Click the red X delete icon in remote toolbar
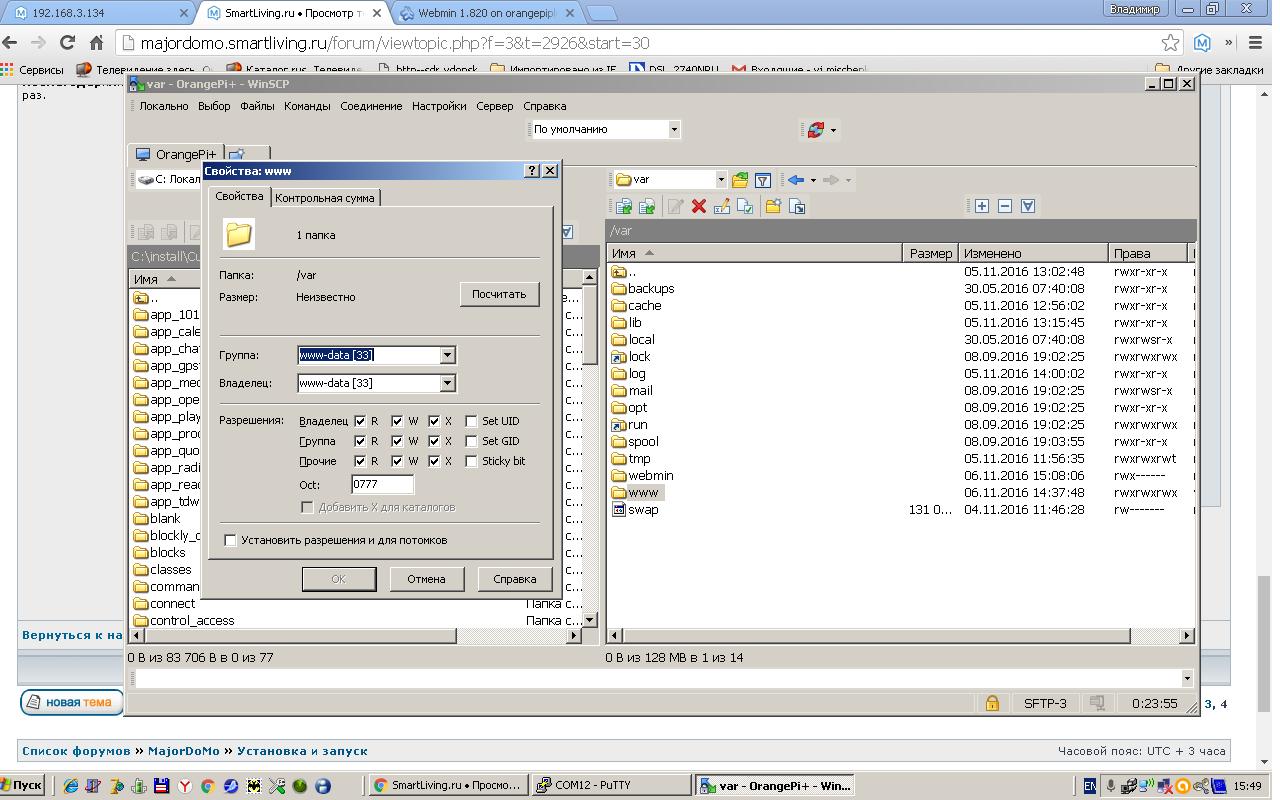The height and width of the screenshot is (800, 1280). [x=699, y=206]
